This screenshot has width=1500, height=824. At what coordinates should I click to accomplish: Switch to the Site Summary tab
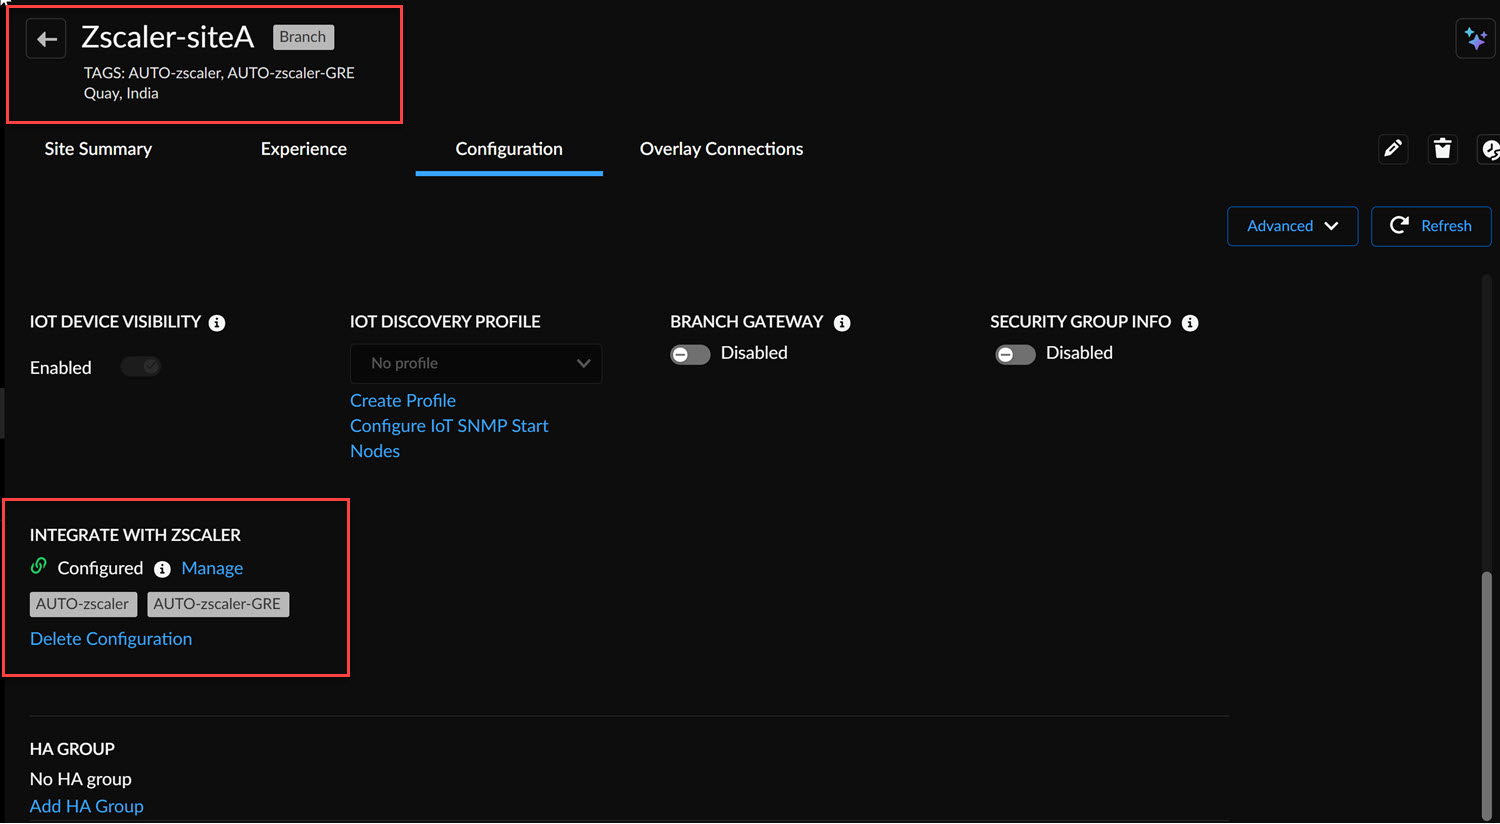pos(98,149)
